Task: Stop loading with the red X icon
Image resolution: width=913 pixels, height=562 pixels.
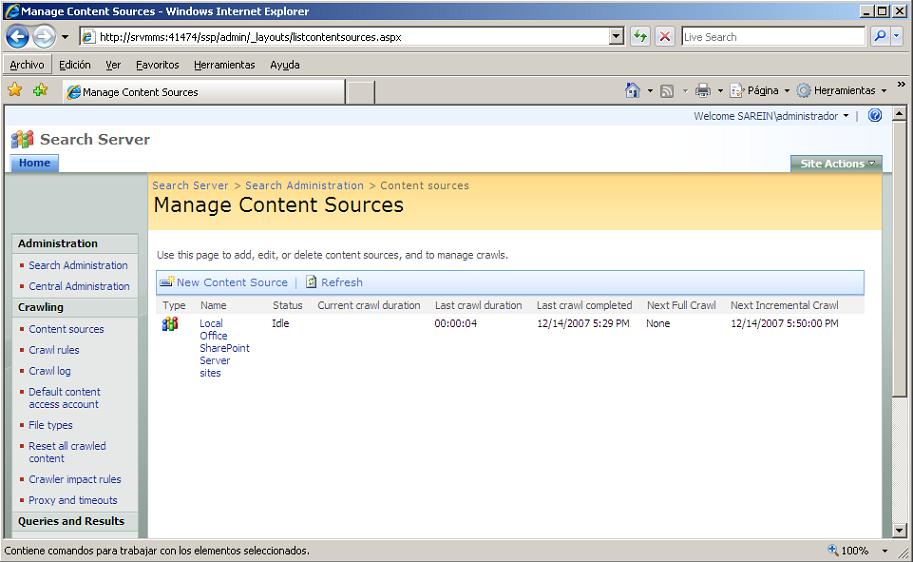Action: point(664,37)
